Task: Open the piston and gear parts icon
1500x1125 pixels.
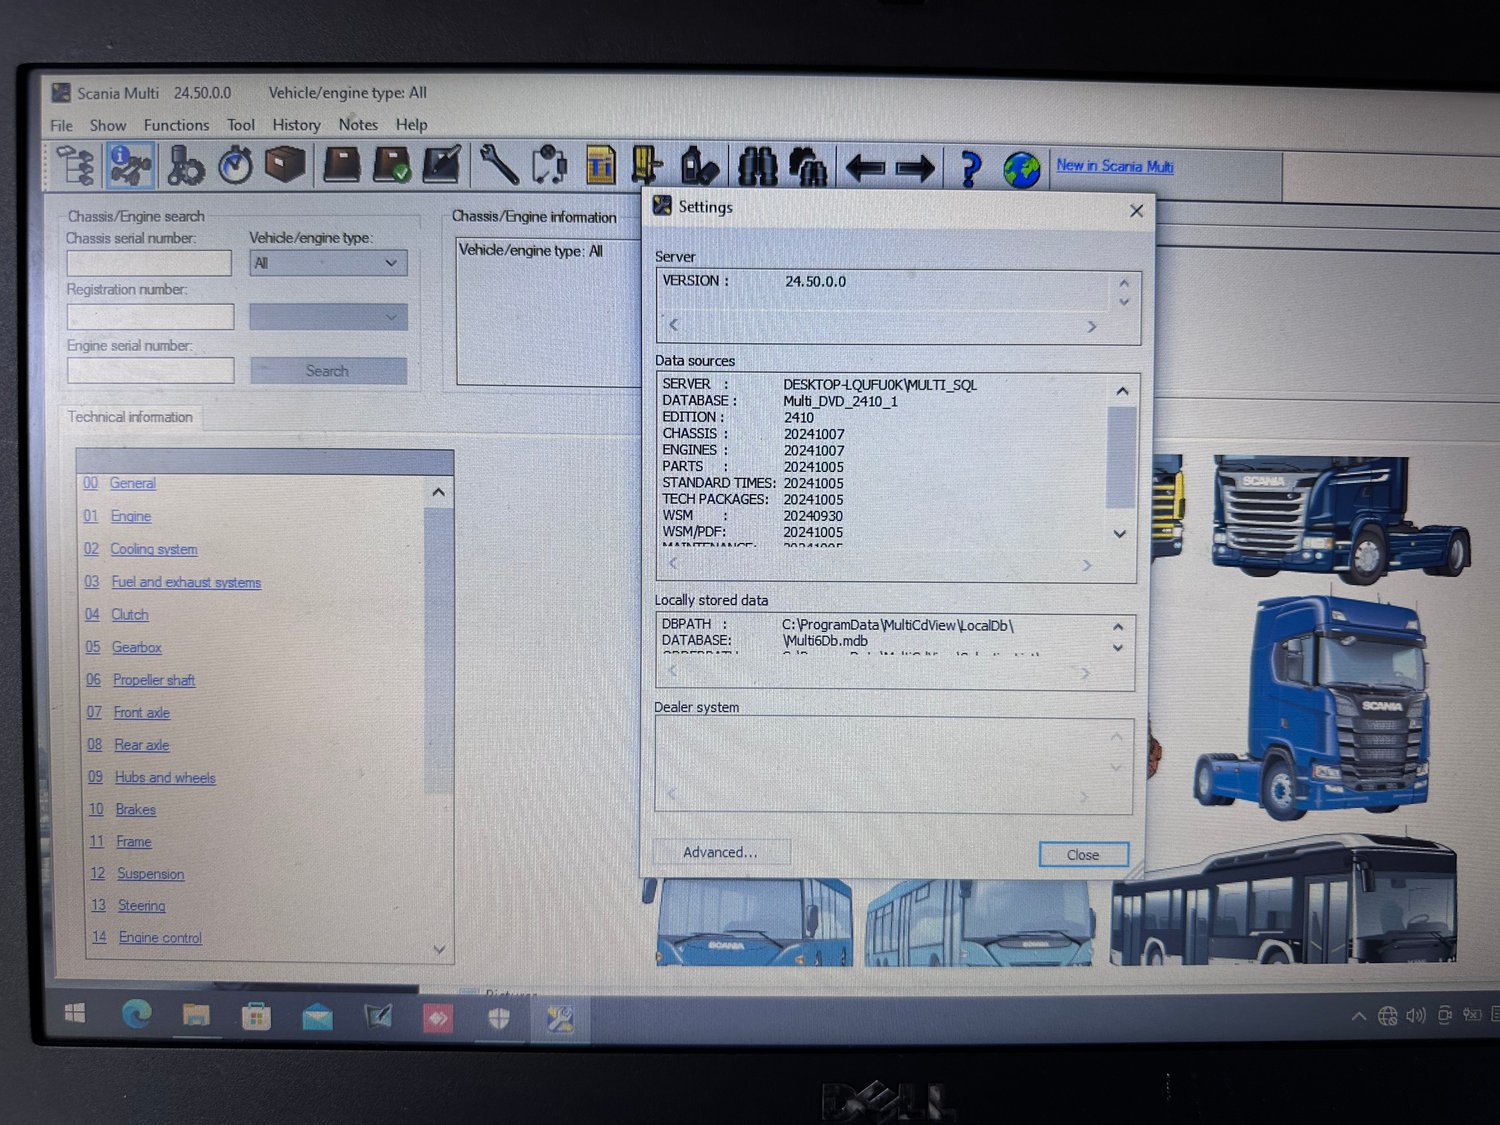Action: (185, 165)
